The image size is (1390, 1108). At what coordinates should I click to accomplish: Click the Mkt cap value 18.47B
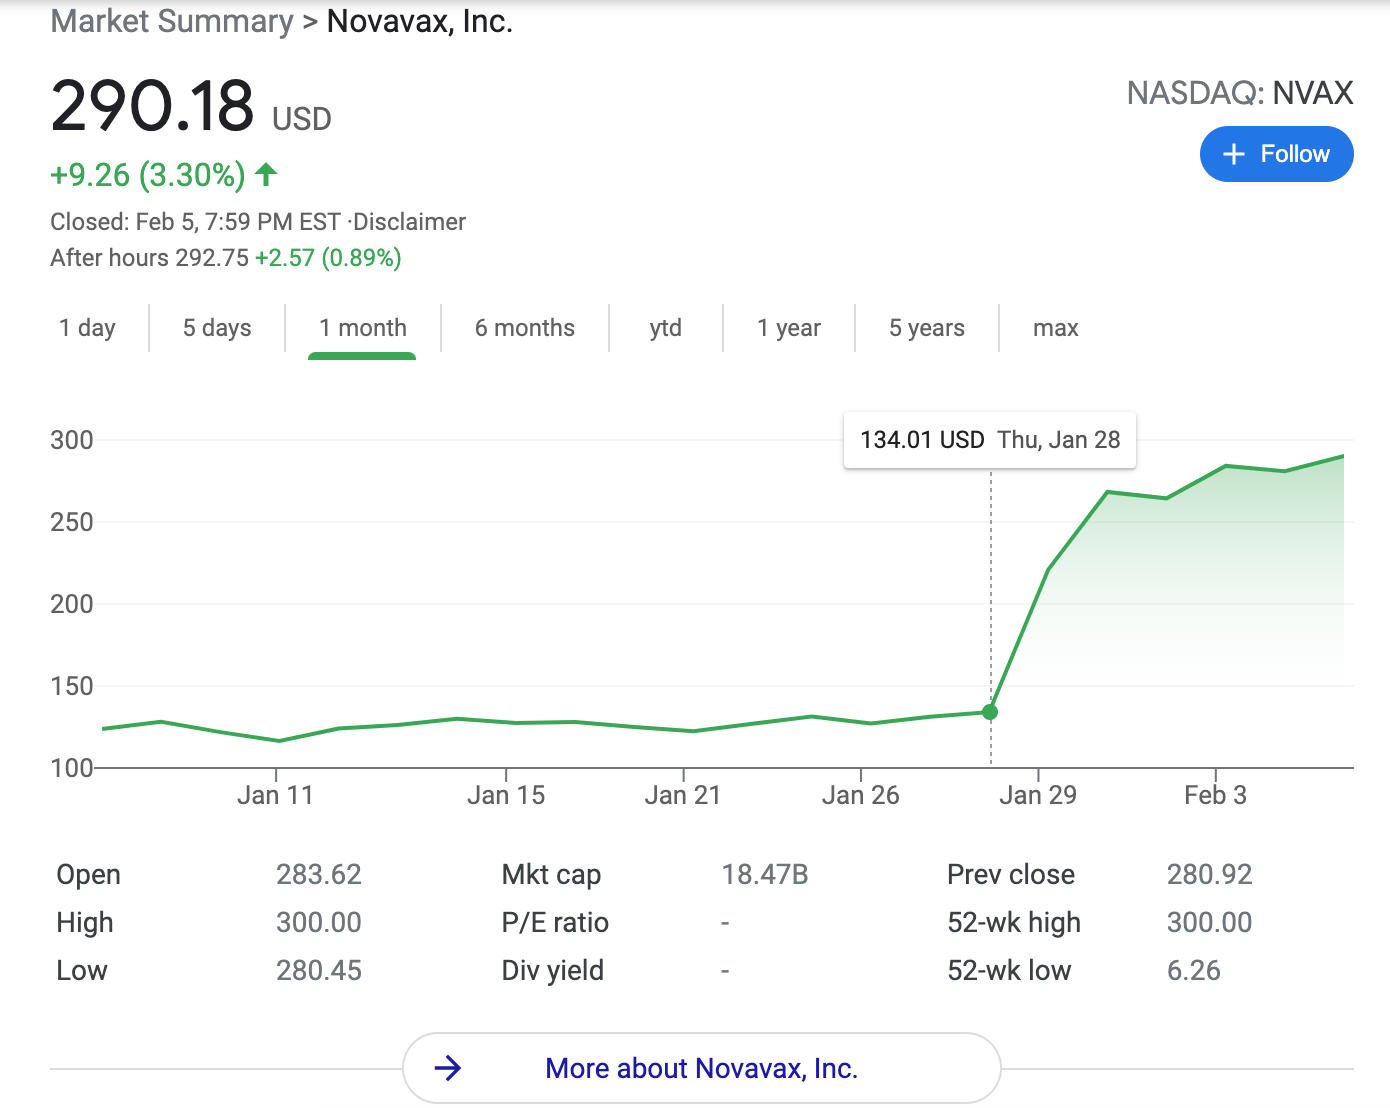tap(765, 874)
